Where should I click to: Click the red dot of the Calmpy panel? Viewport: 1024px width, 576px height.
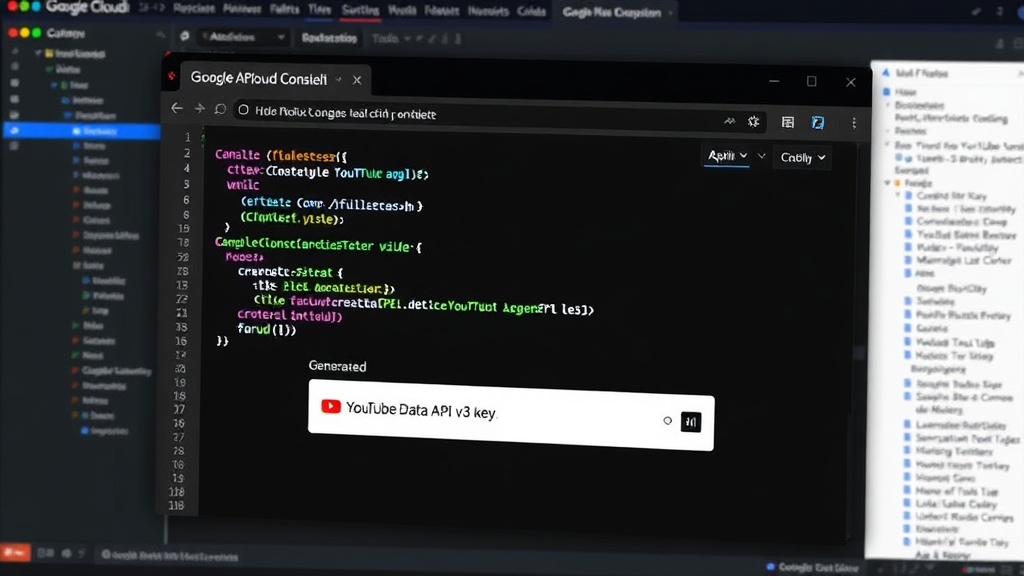click(x=12, y=33)
